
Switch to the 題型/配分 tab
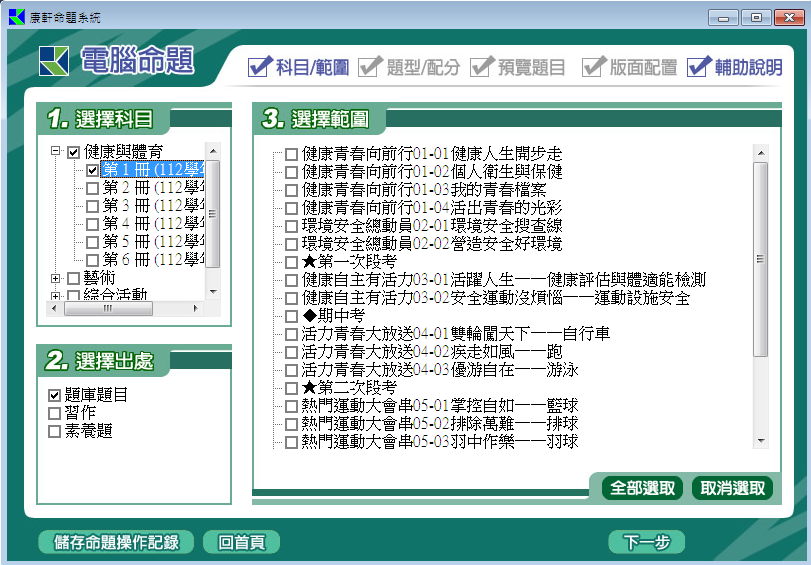410,68
